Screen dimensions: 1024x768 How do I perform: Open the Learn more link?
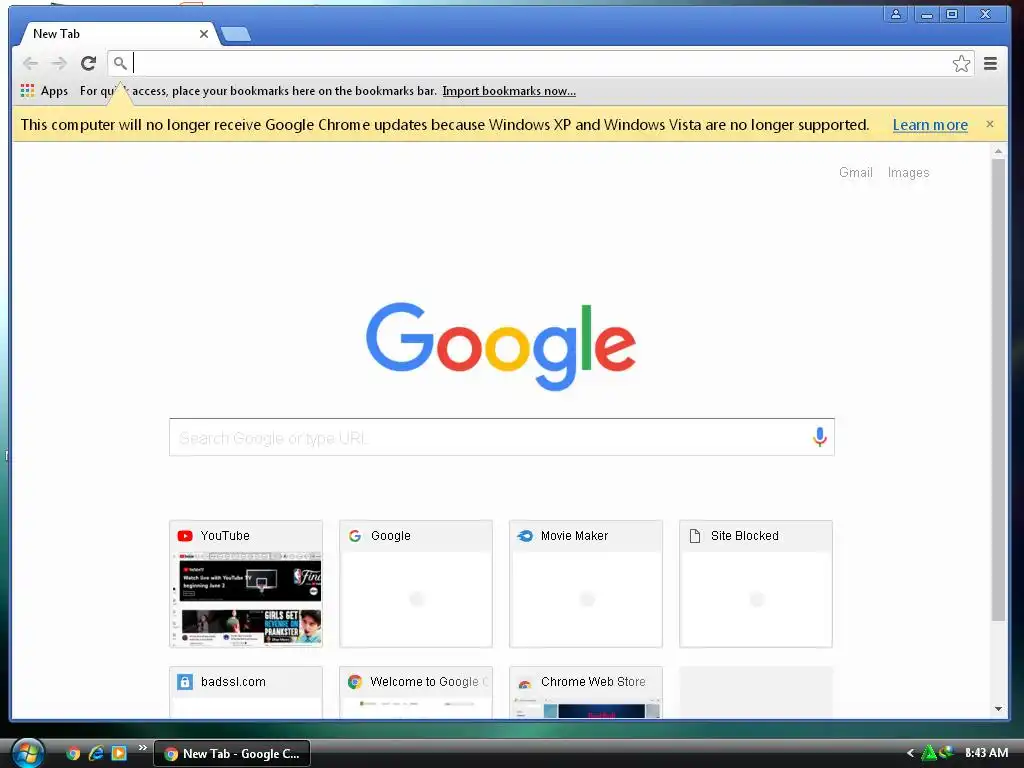click(930, 125)
